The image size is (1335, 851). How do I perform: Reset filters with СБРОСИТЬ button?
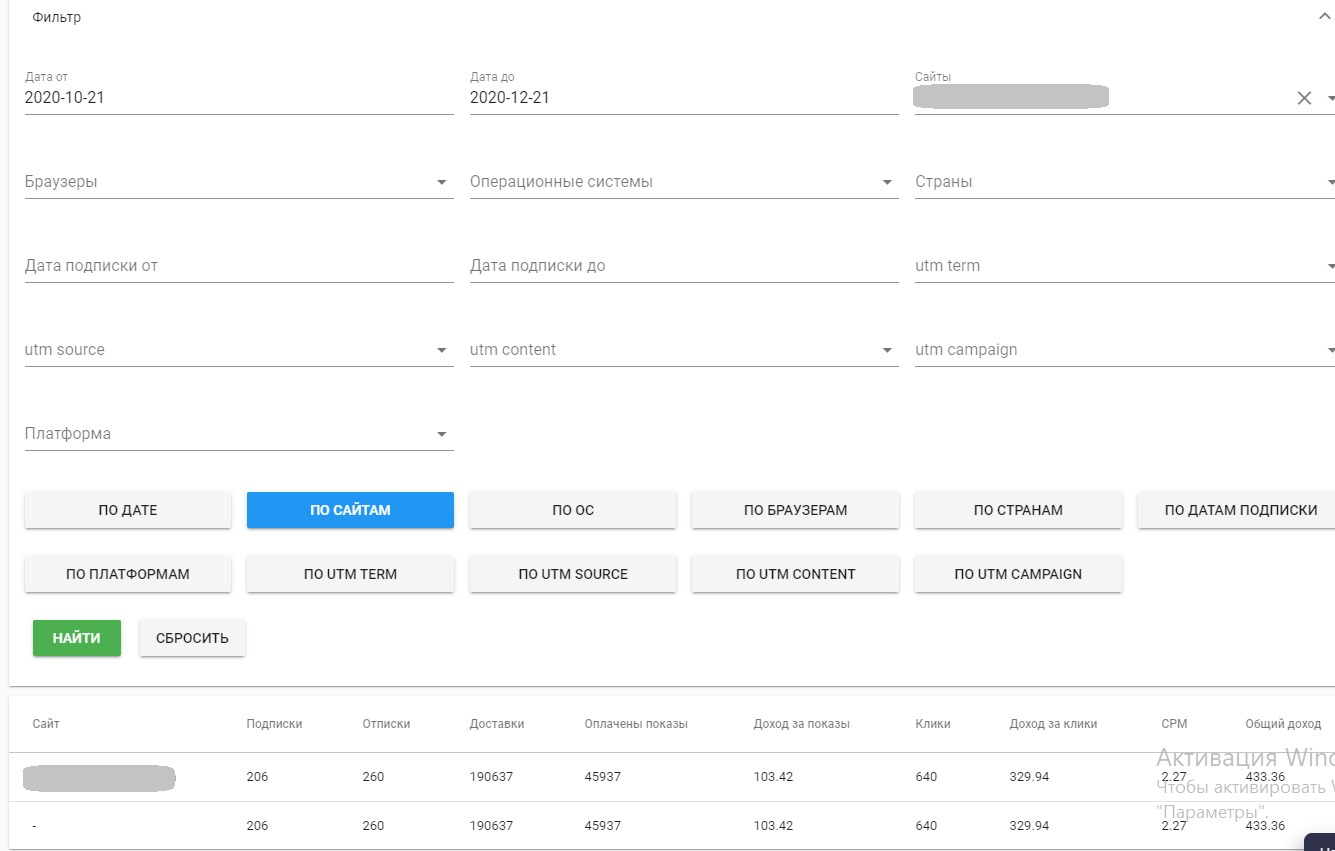(192, 638)
